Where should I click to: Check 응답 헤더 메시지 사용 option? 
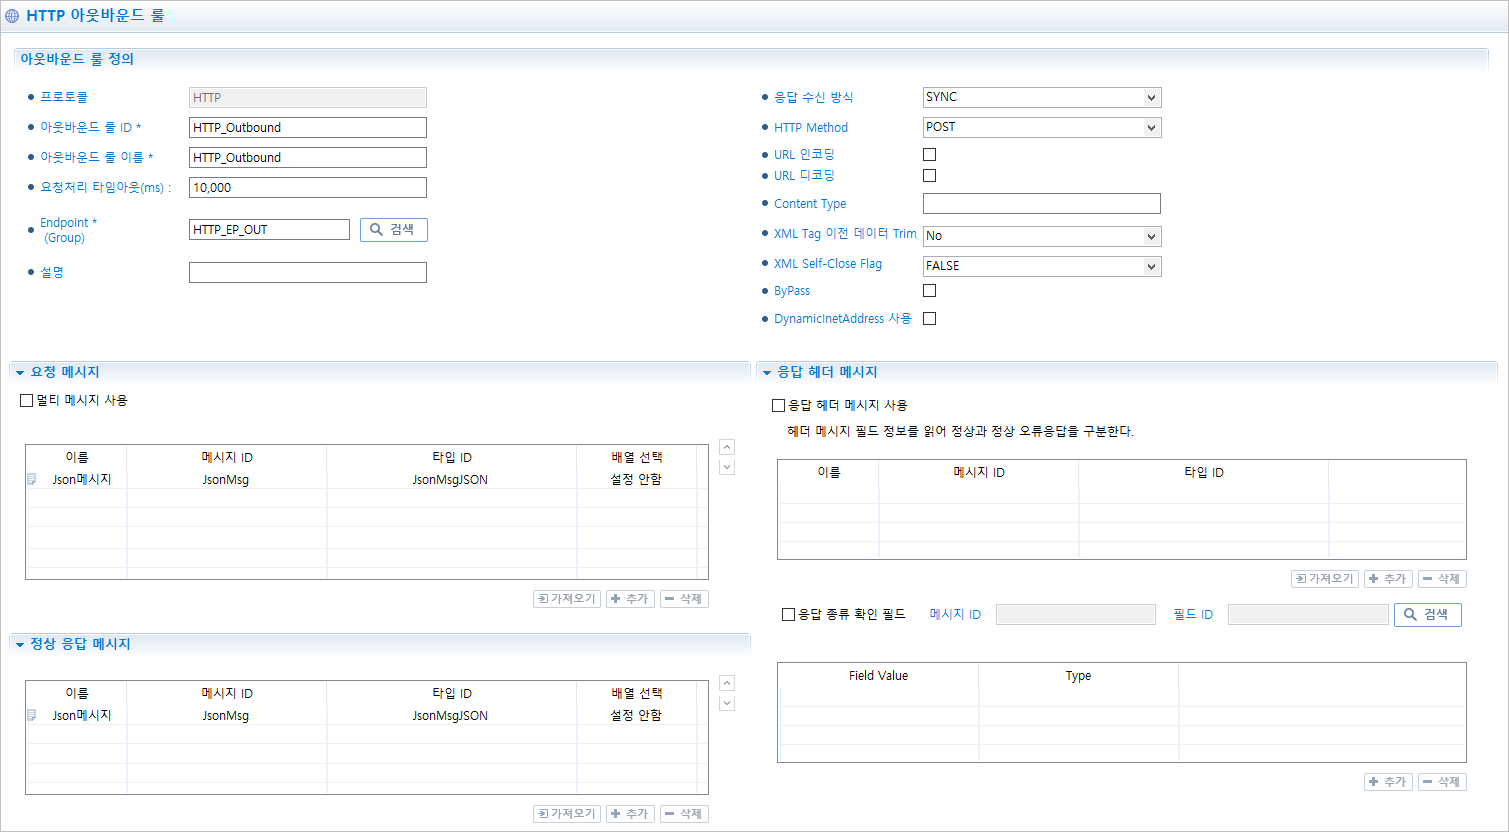tap(777, 405)
